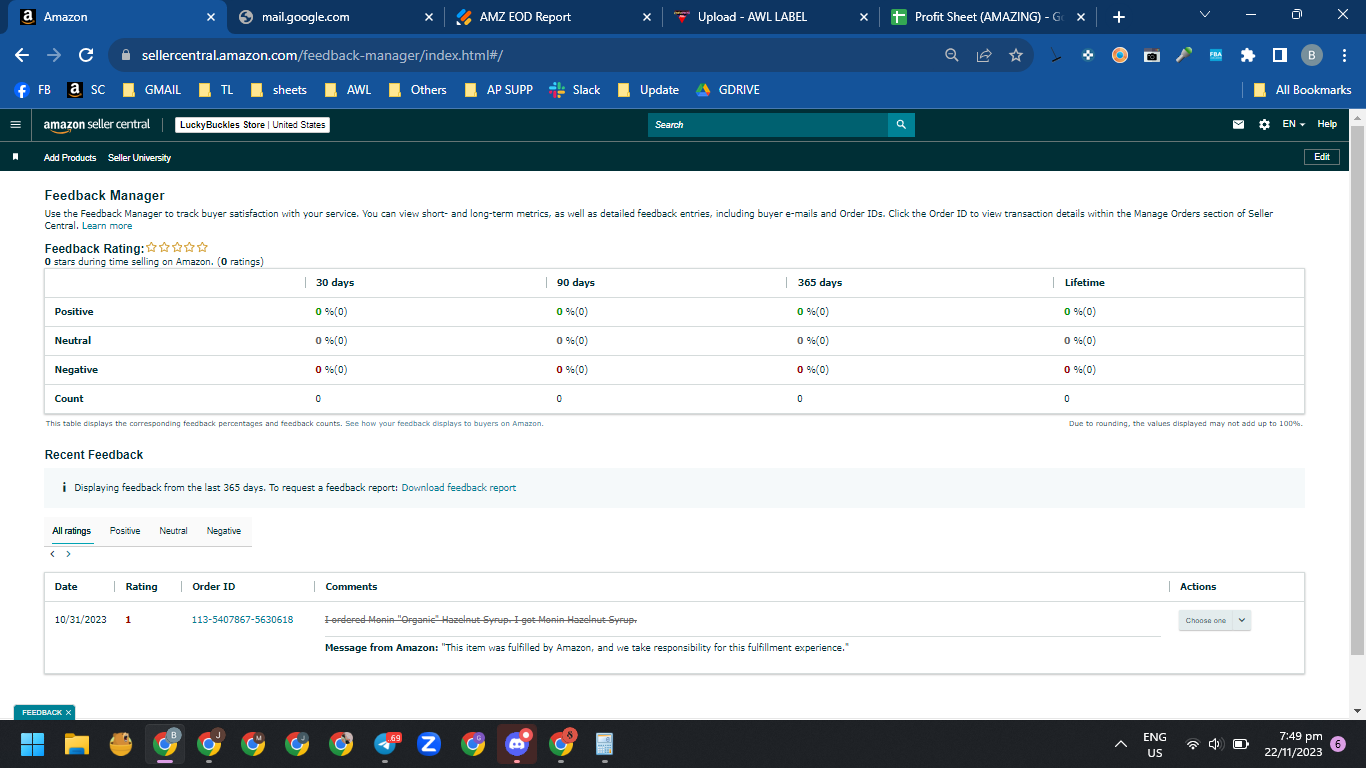
Task: Go to previous feedback page arrow
Action: tap(53, 554)
